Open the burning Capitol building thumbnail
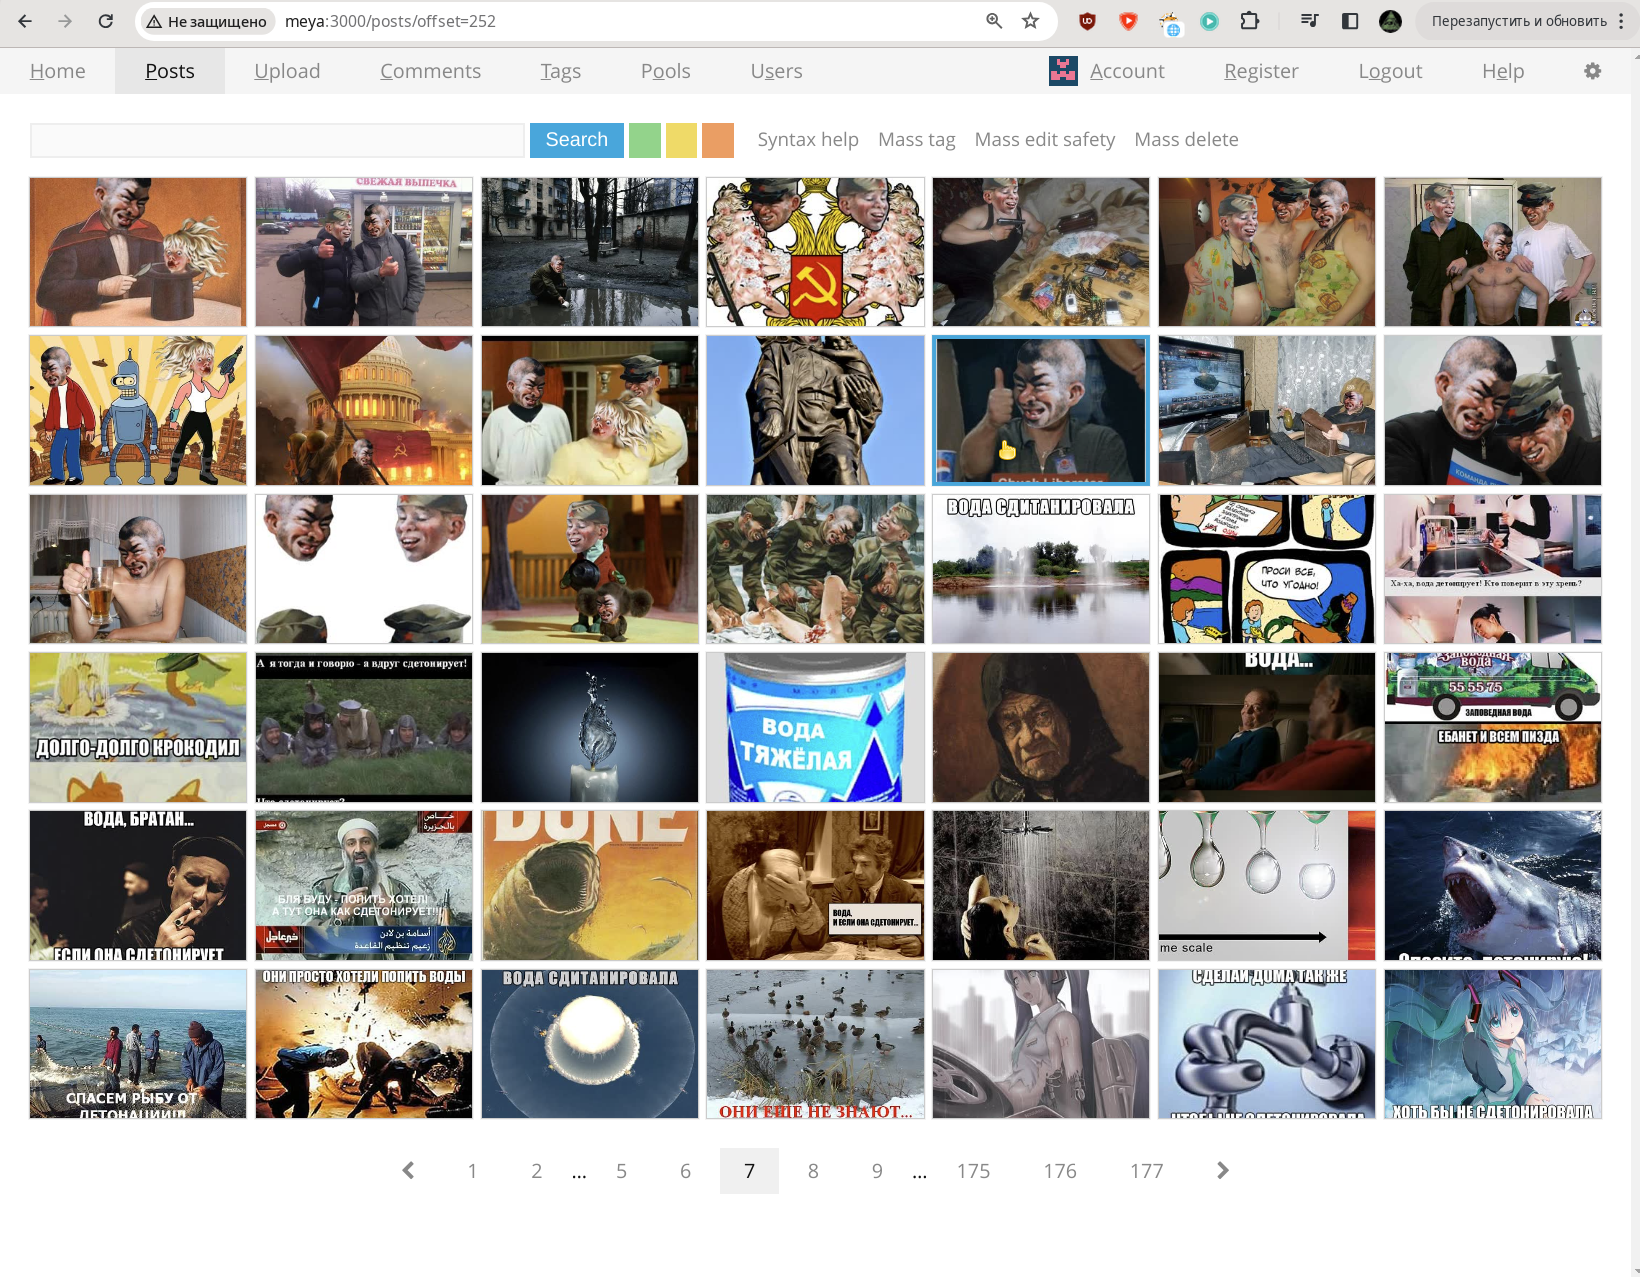 (364, 410)
